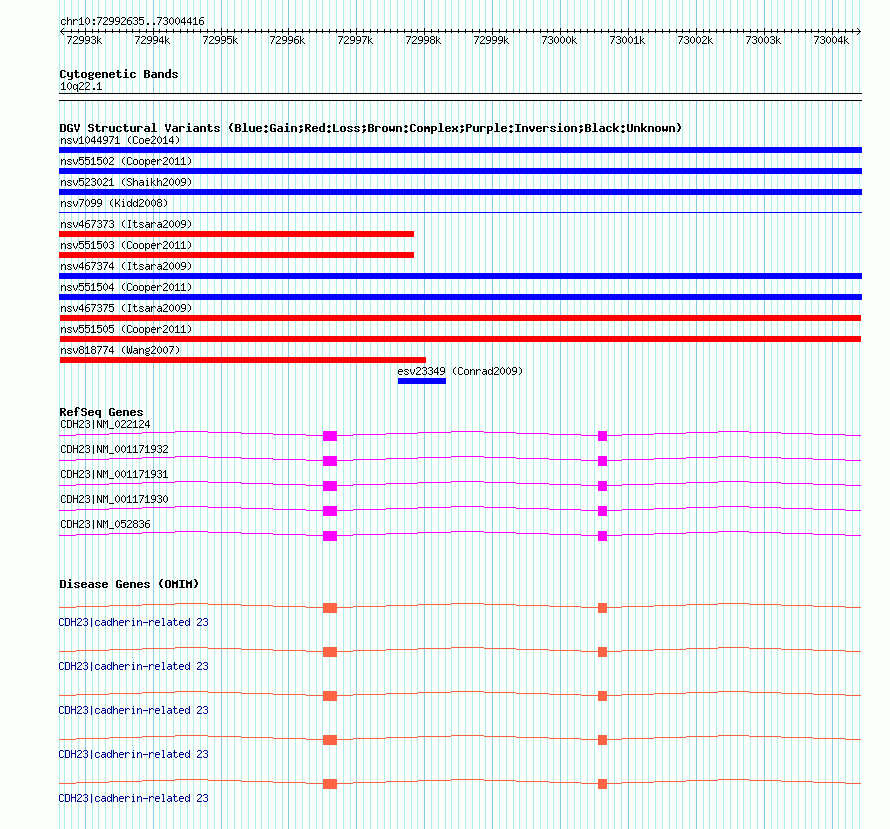Click right orange exon in first OMIM track
The image size is (890, 829).
pos(603,608)
